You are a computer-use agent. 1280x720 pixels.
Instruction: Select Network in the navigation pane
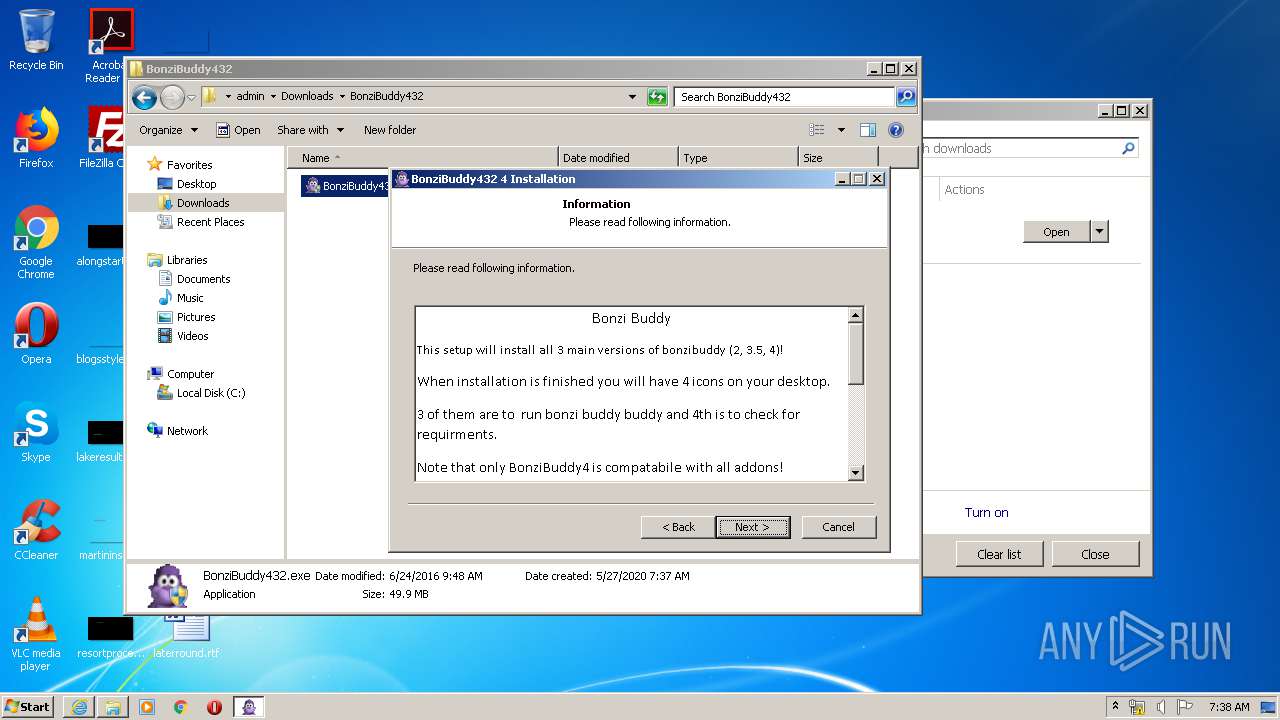(187, 431)
